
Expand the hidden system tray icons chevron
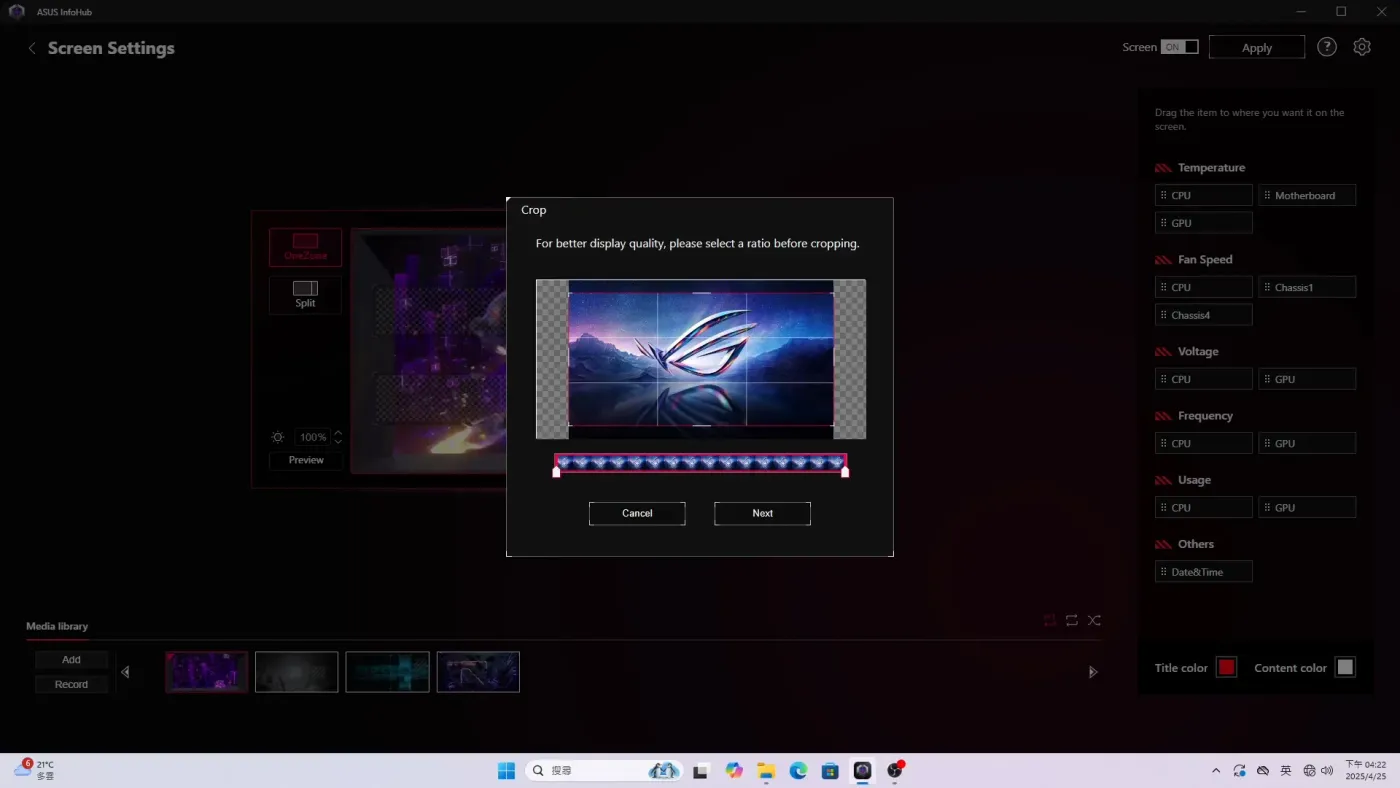1216,771
